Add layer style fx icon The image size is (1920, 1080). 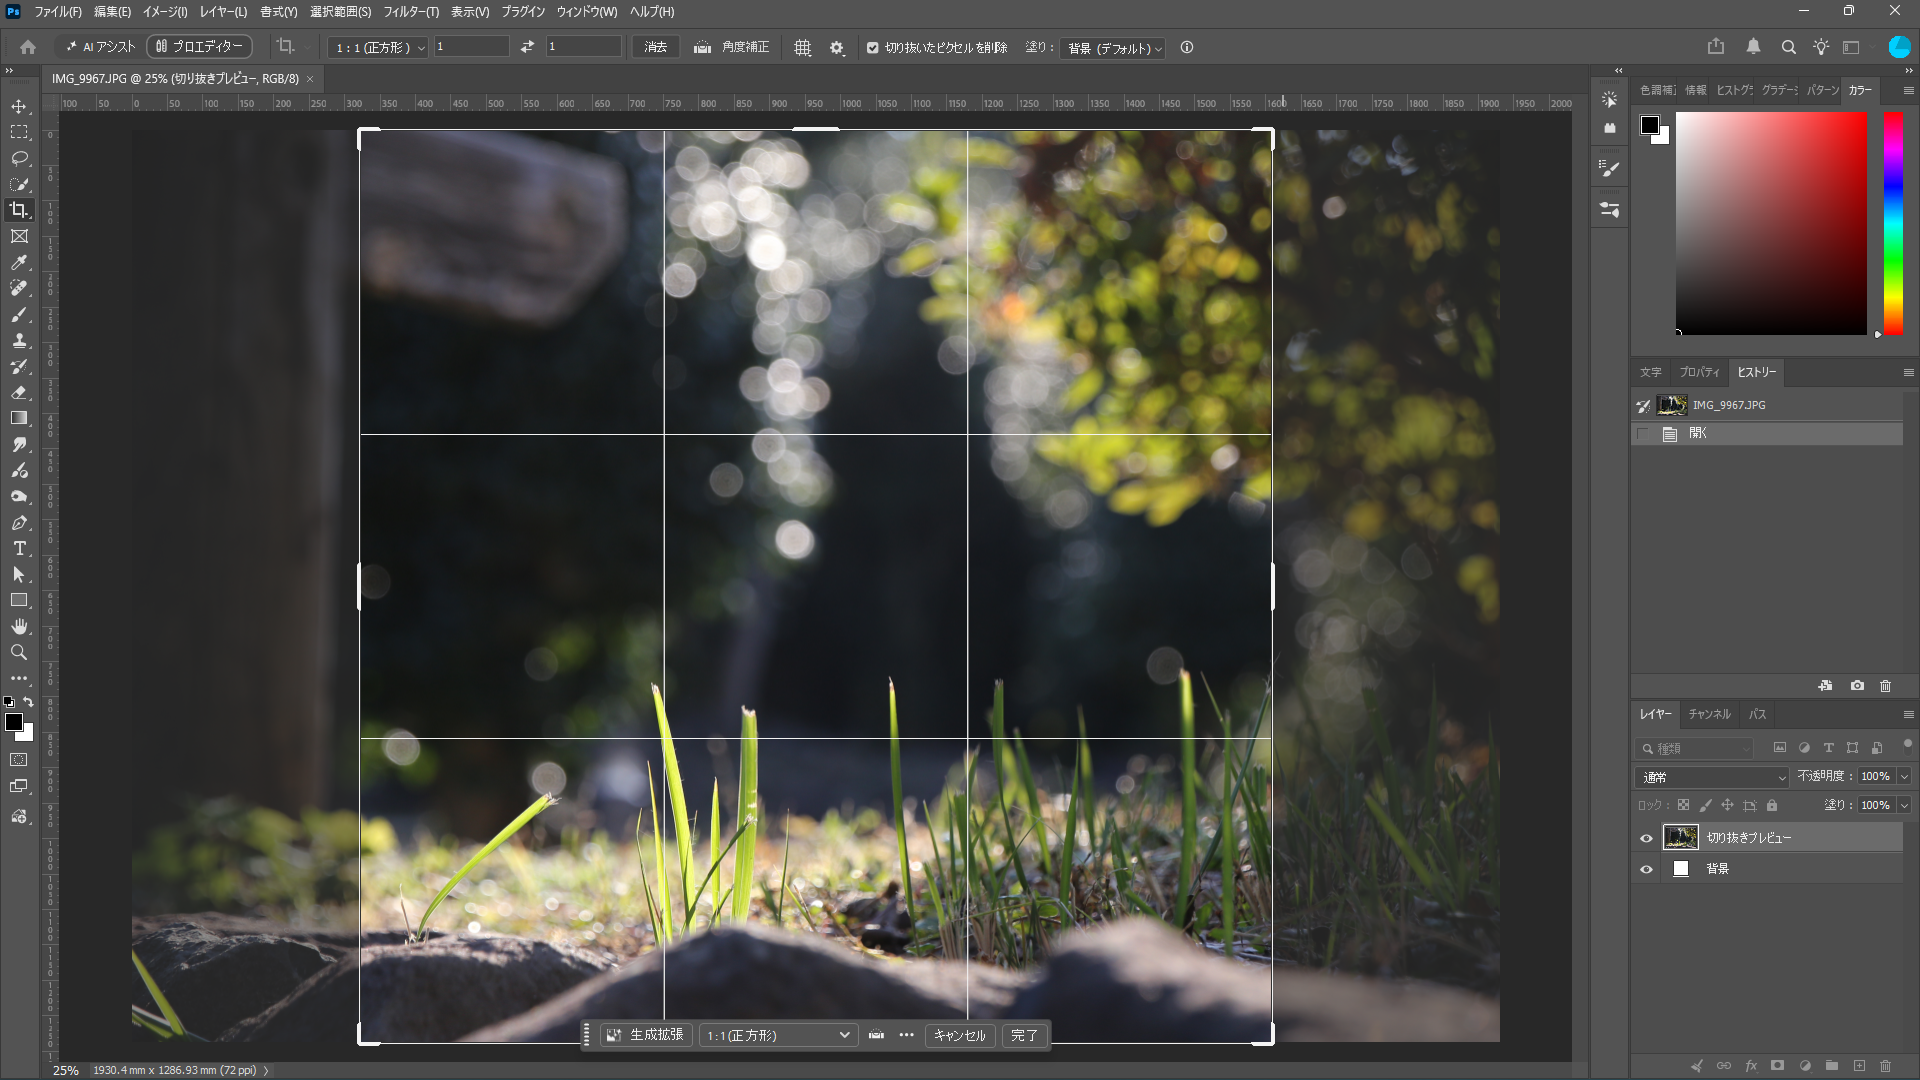click(1751, 1066)
